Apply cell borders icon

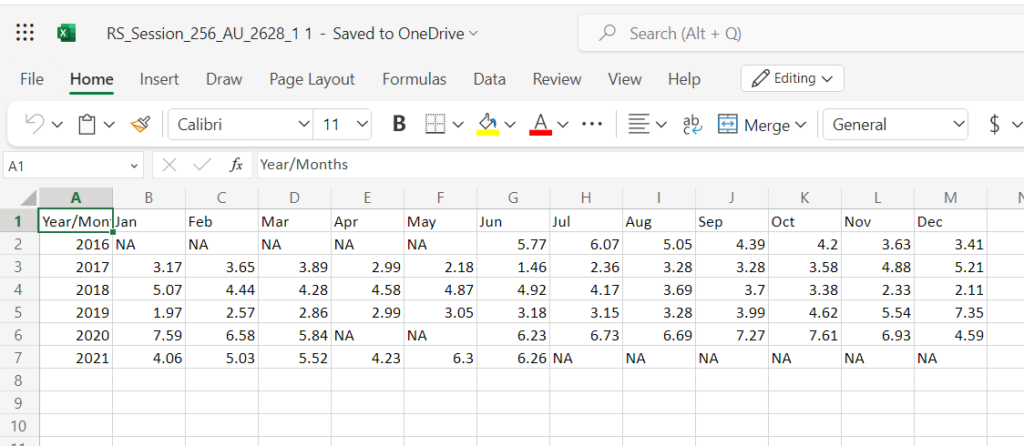435,124
